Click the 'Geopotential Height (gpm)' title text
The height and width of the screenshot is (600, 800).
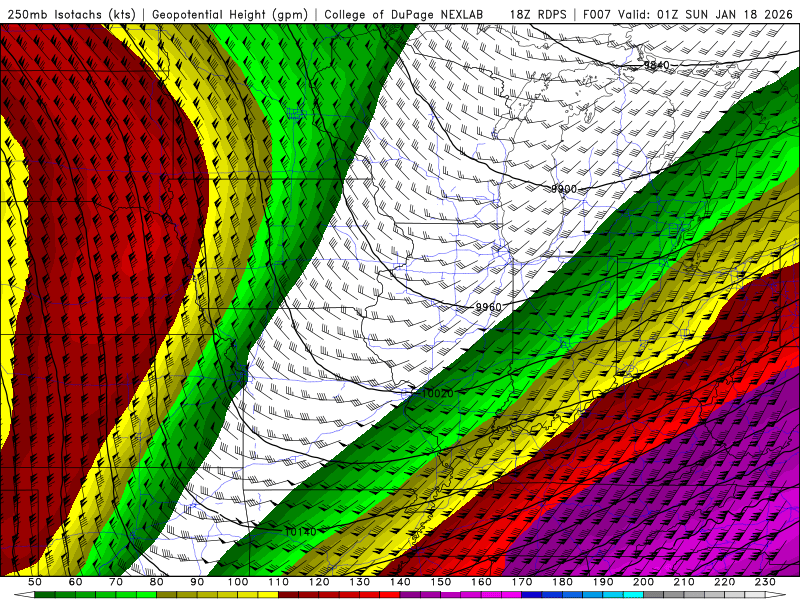tap(230, 14)
